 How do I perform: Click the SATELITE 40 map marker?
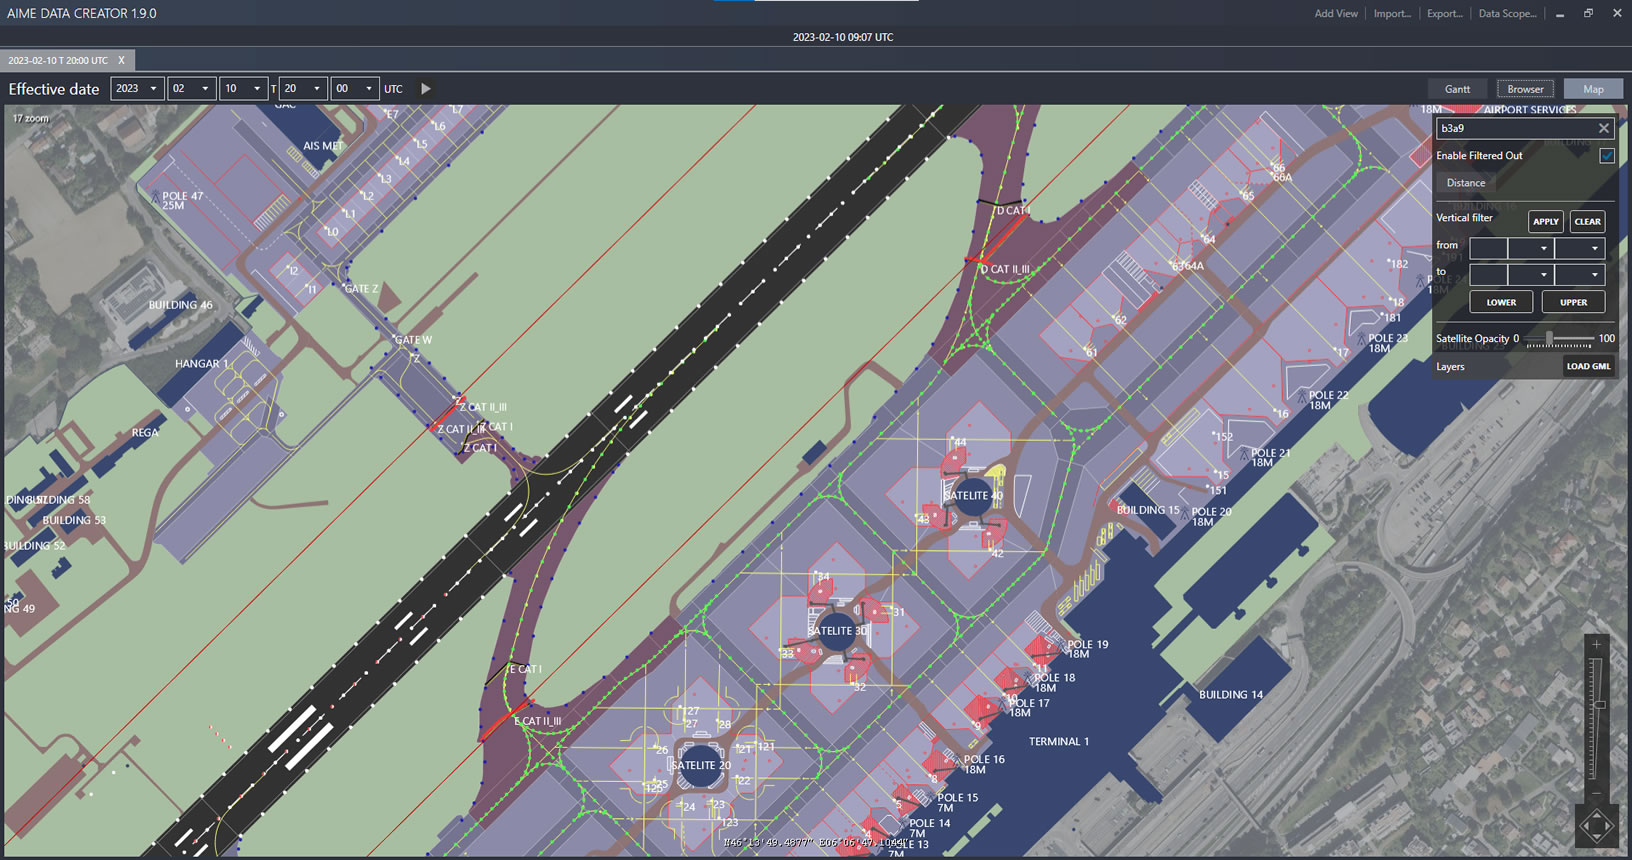973,496
